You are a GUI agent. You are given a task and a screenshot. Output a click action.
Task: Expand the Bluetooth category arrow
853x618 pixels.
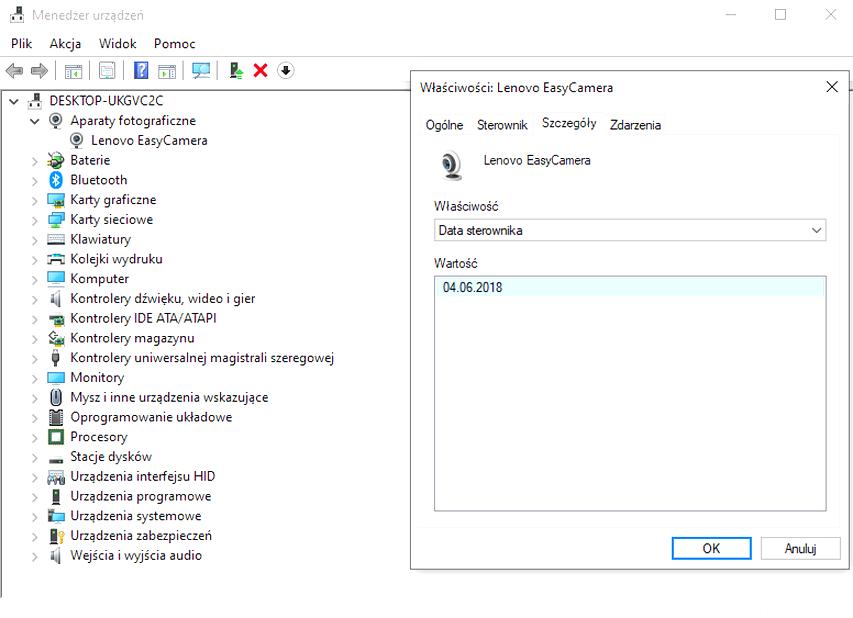pos(35,181)
